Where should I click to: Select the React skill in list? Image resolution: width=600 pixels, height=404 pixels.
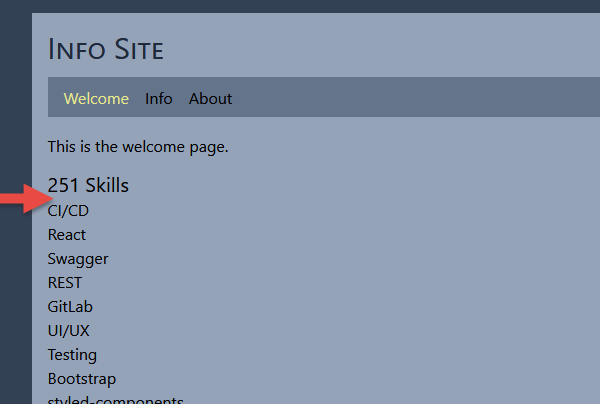(67, 234)
